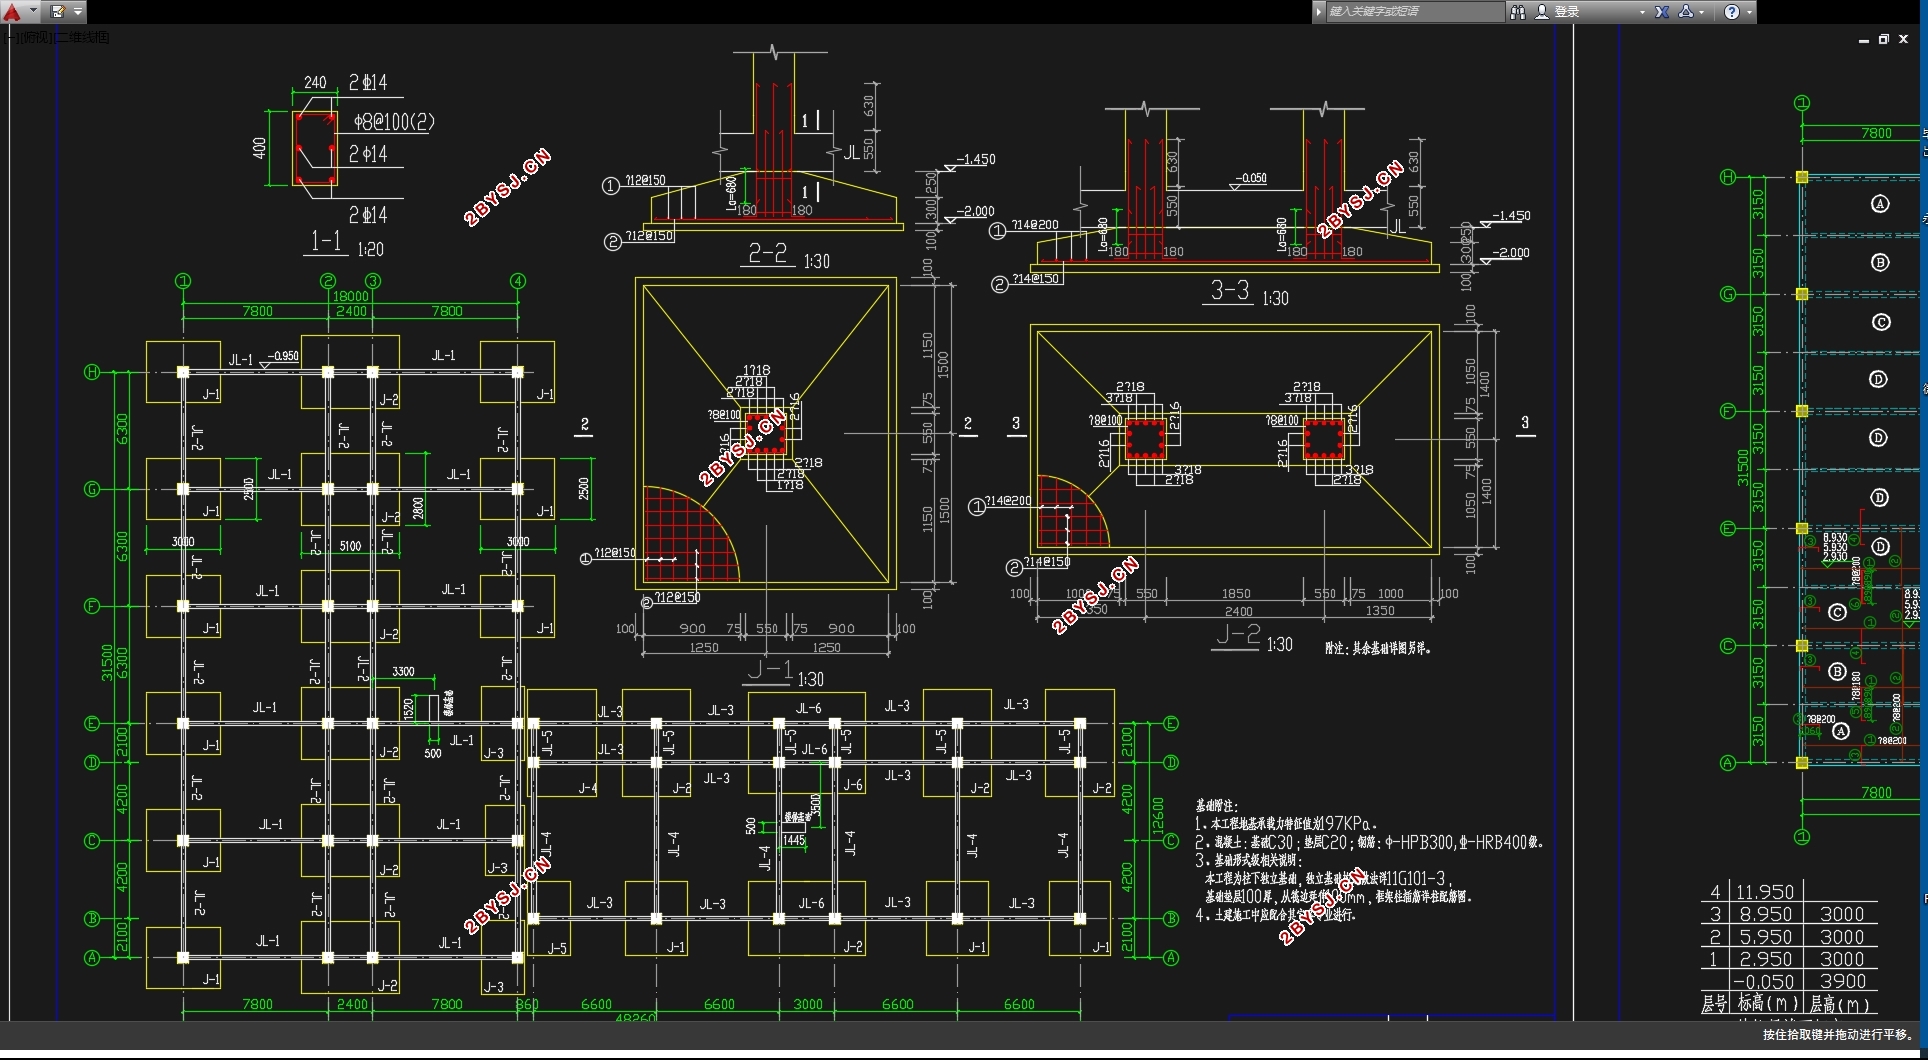
Task: Open the AutoCAD application menu logo
Action: coord(12,12)
